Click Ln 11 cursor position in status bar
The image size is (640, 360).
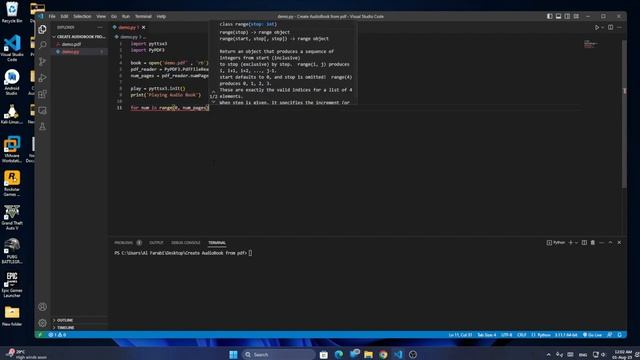tap(460, 335)
